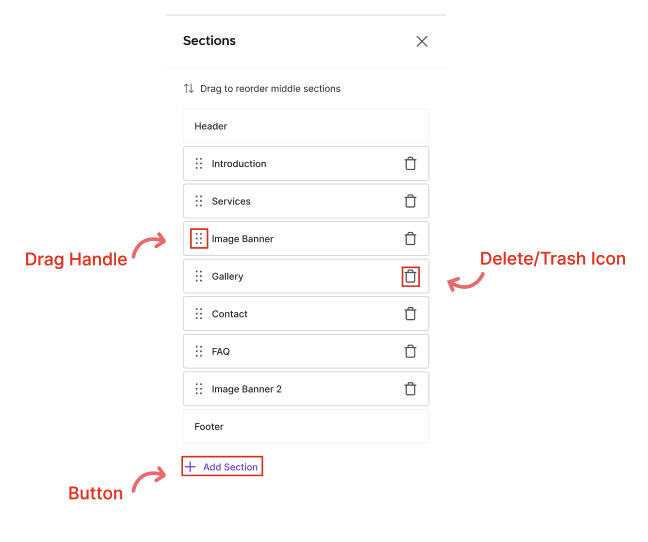Viewport: 648px width, 542px height.
Task: Click the Gallery section label
Action: click(x=227, y=276)
